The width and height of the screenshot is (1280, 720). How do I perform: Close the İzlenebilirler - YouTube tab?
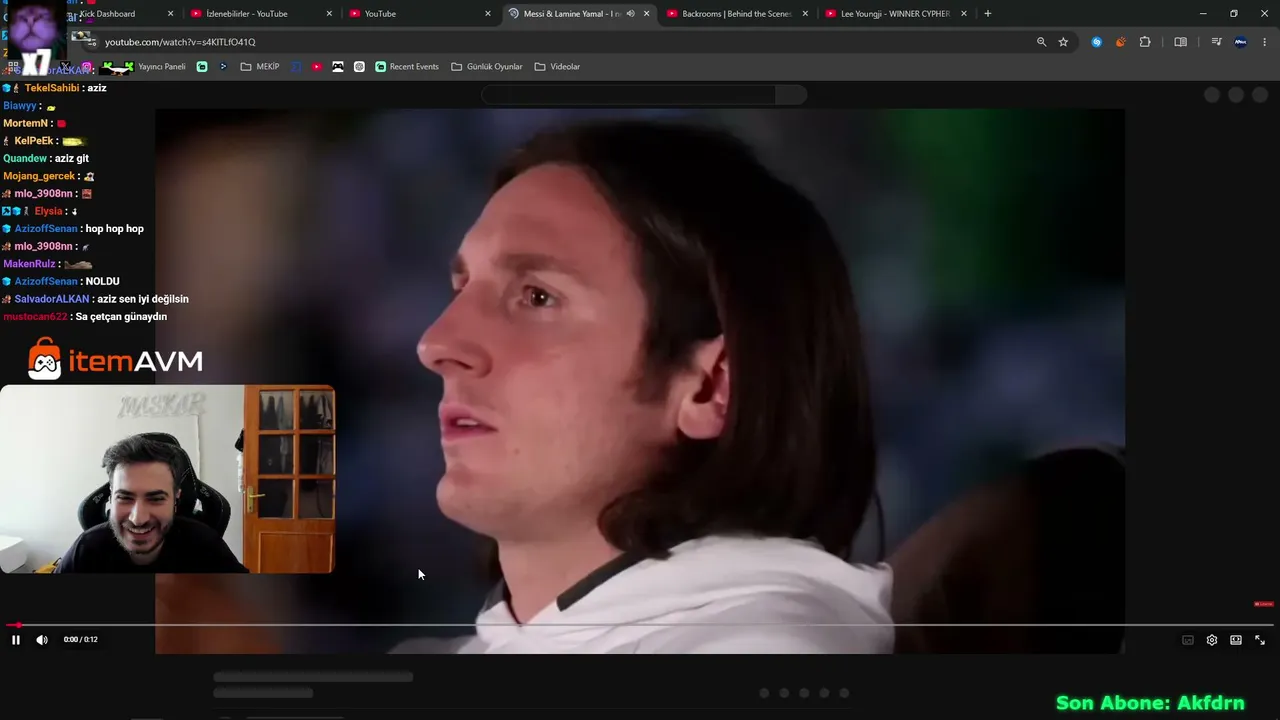329,14
